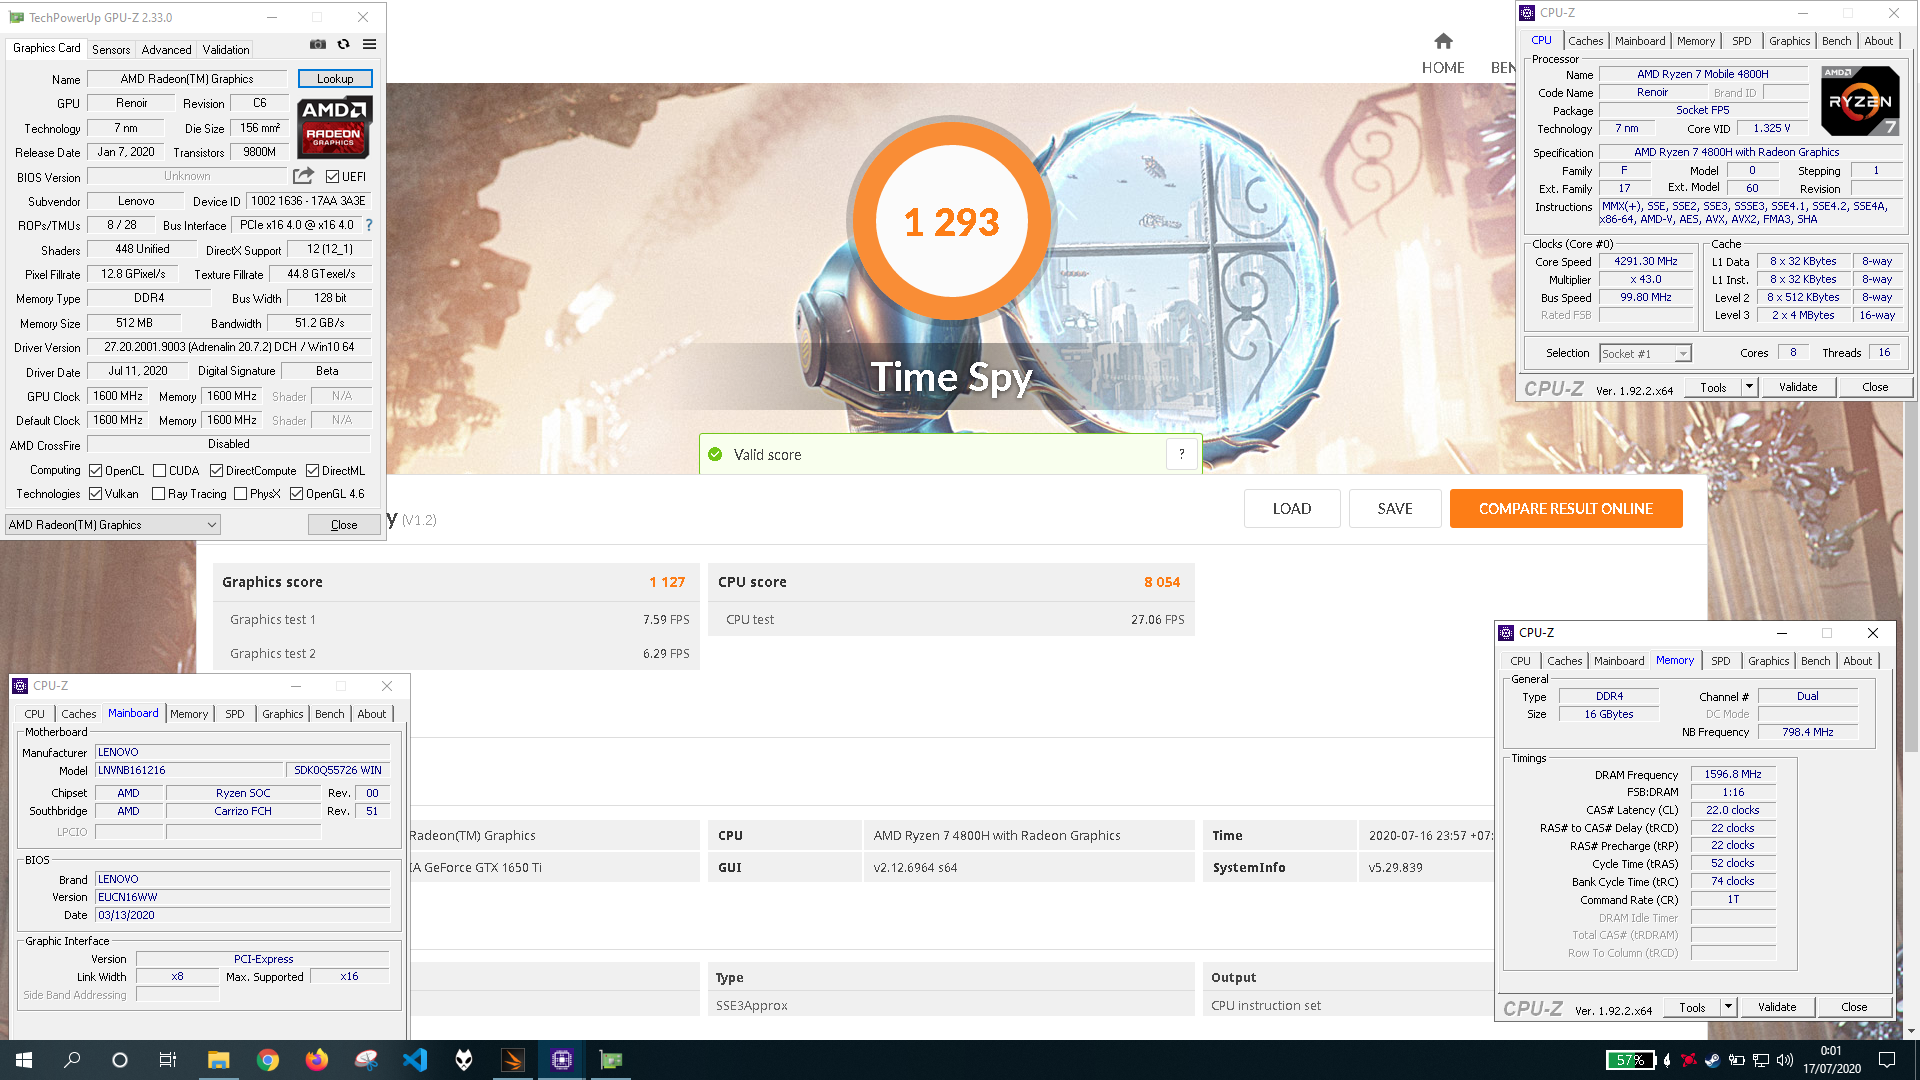Open Windows Search from the taskbar
Image resolution: width=1920 pixels, height=1080 pixels.
coord(72,1060)
